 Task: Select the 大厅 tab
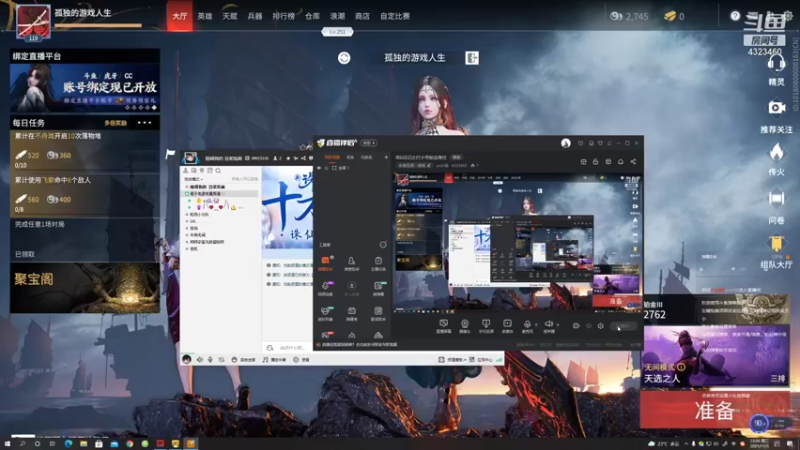[180, 16]
